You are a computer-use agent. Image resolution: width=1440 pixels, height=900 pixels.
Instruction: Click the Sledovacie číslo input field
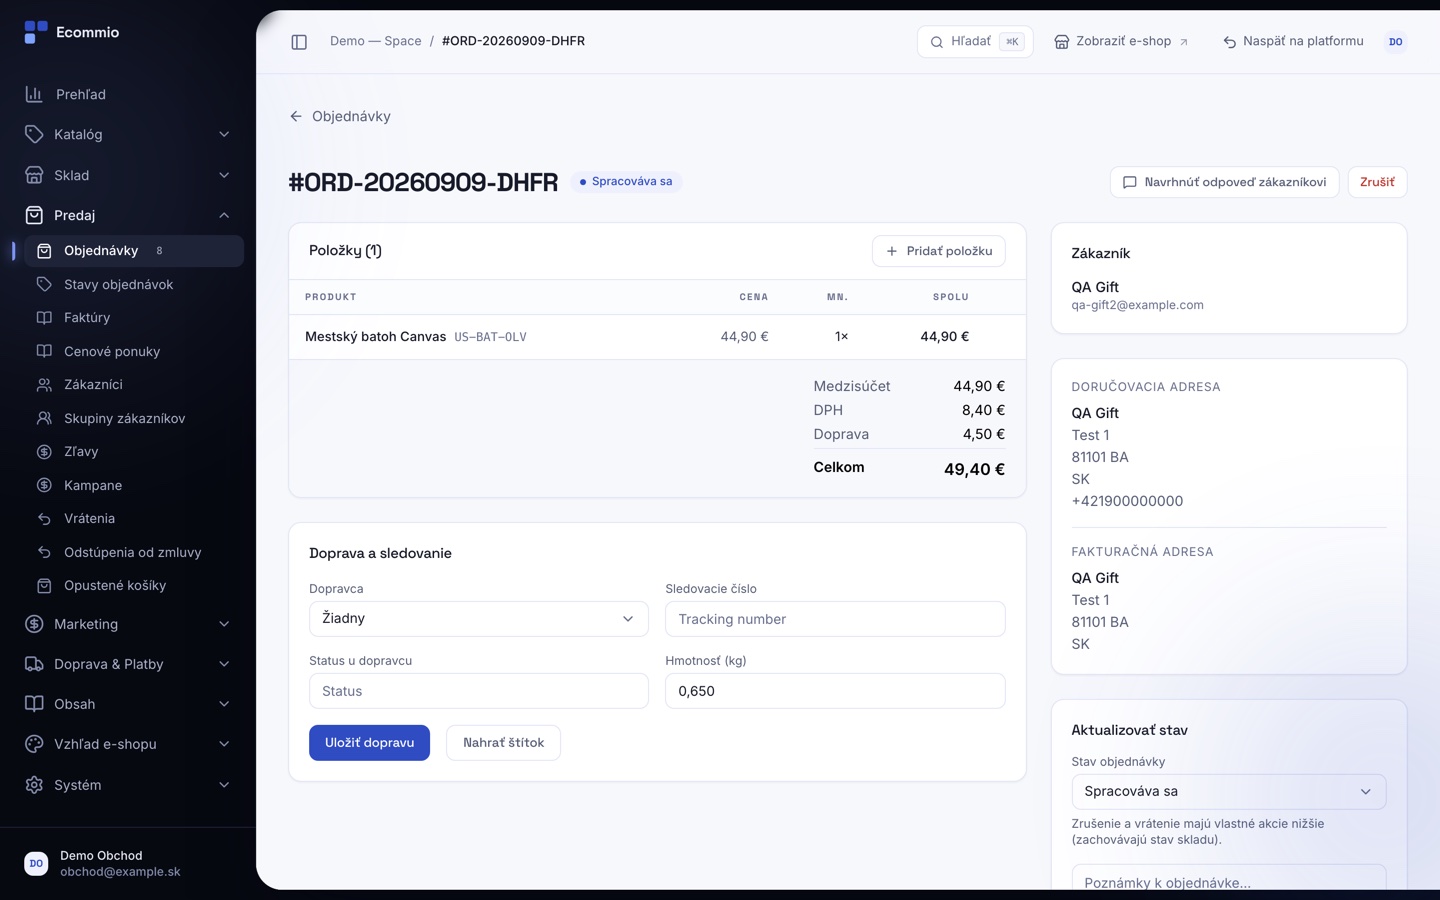coord(835,619)
